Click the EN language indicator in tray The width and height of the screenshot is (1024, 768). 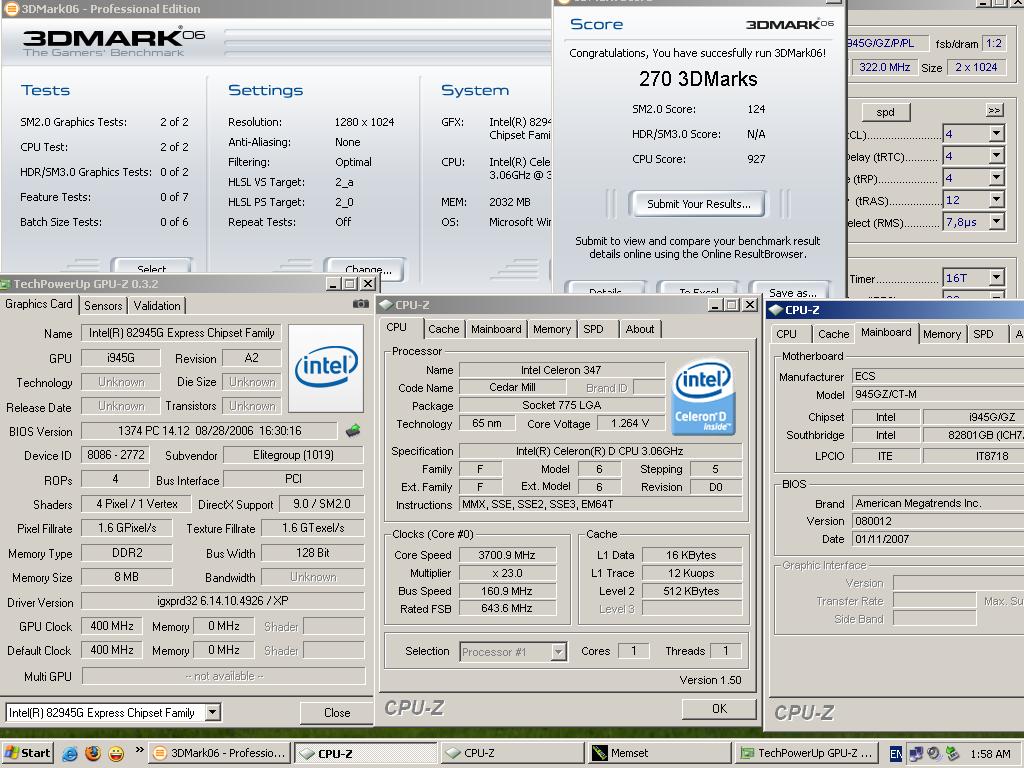(x=896, y=754)
